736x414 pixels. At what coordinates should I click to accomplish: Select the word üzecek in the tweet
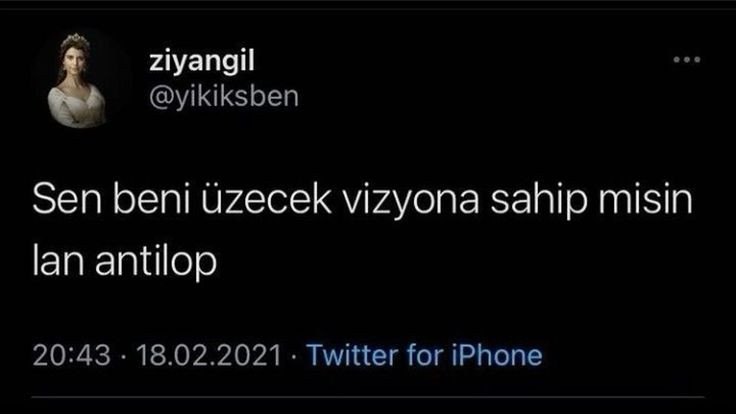tap(266, 199)
